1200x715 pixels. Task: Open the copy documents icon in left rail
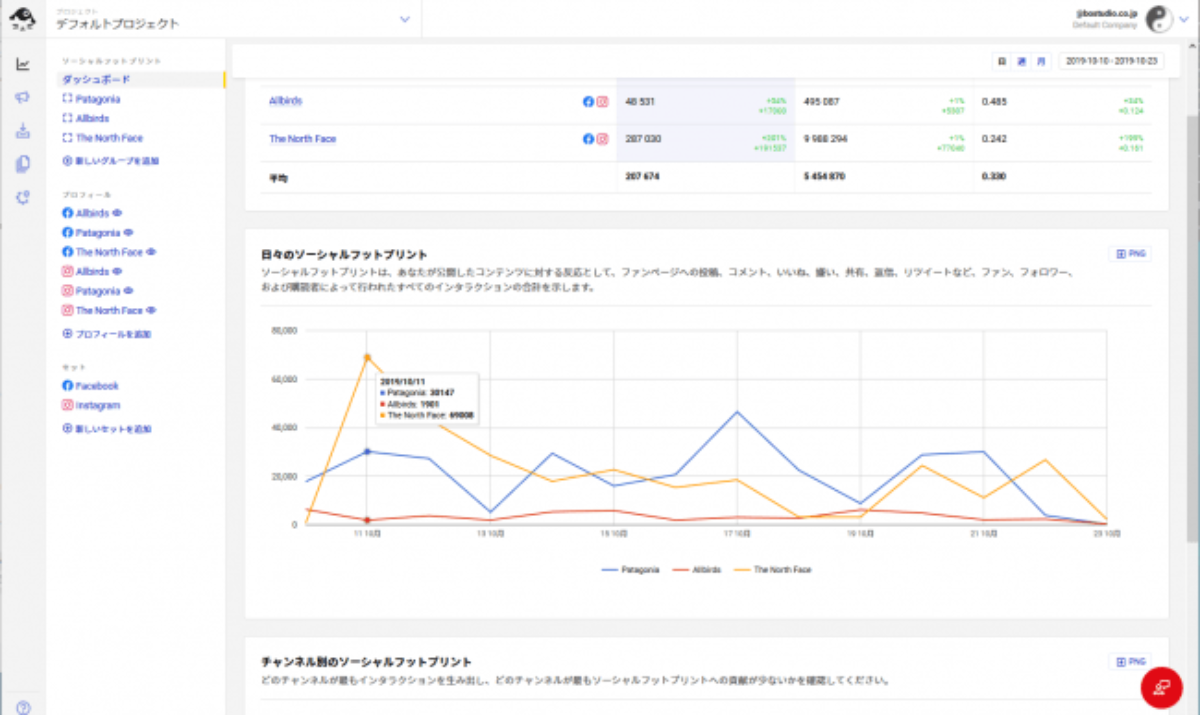click(23, 164)
